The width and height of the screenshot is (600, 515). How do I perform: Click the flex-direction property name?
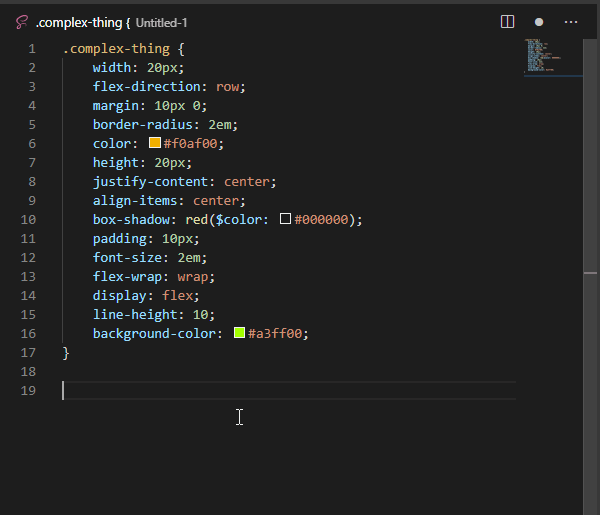tap(147, 86)
